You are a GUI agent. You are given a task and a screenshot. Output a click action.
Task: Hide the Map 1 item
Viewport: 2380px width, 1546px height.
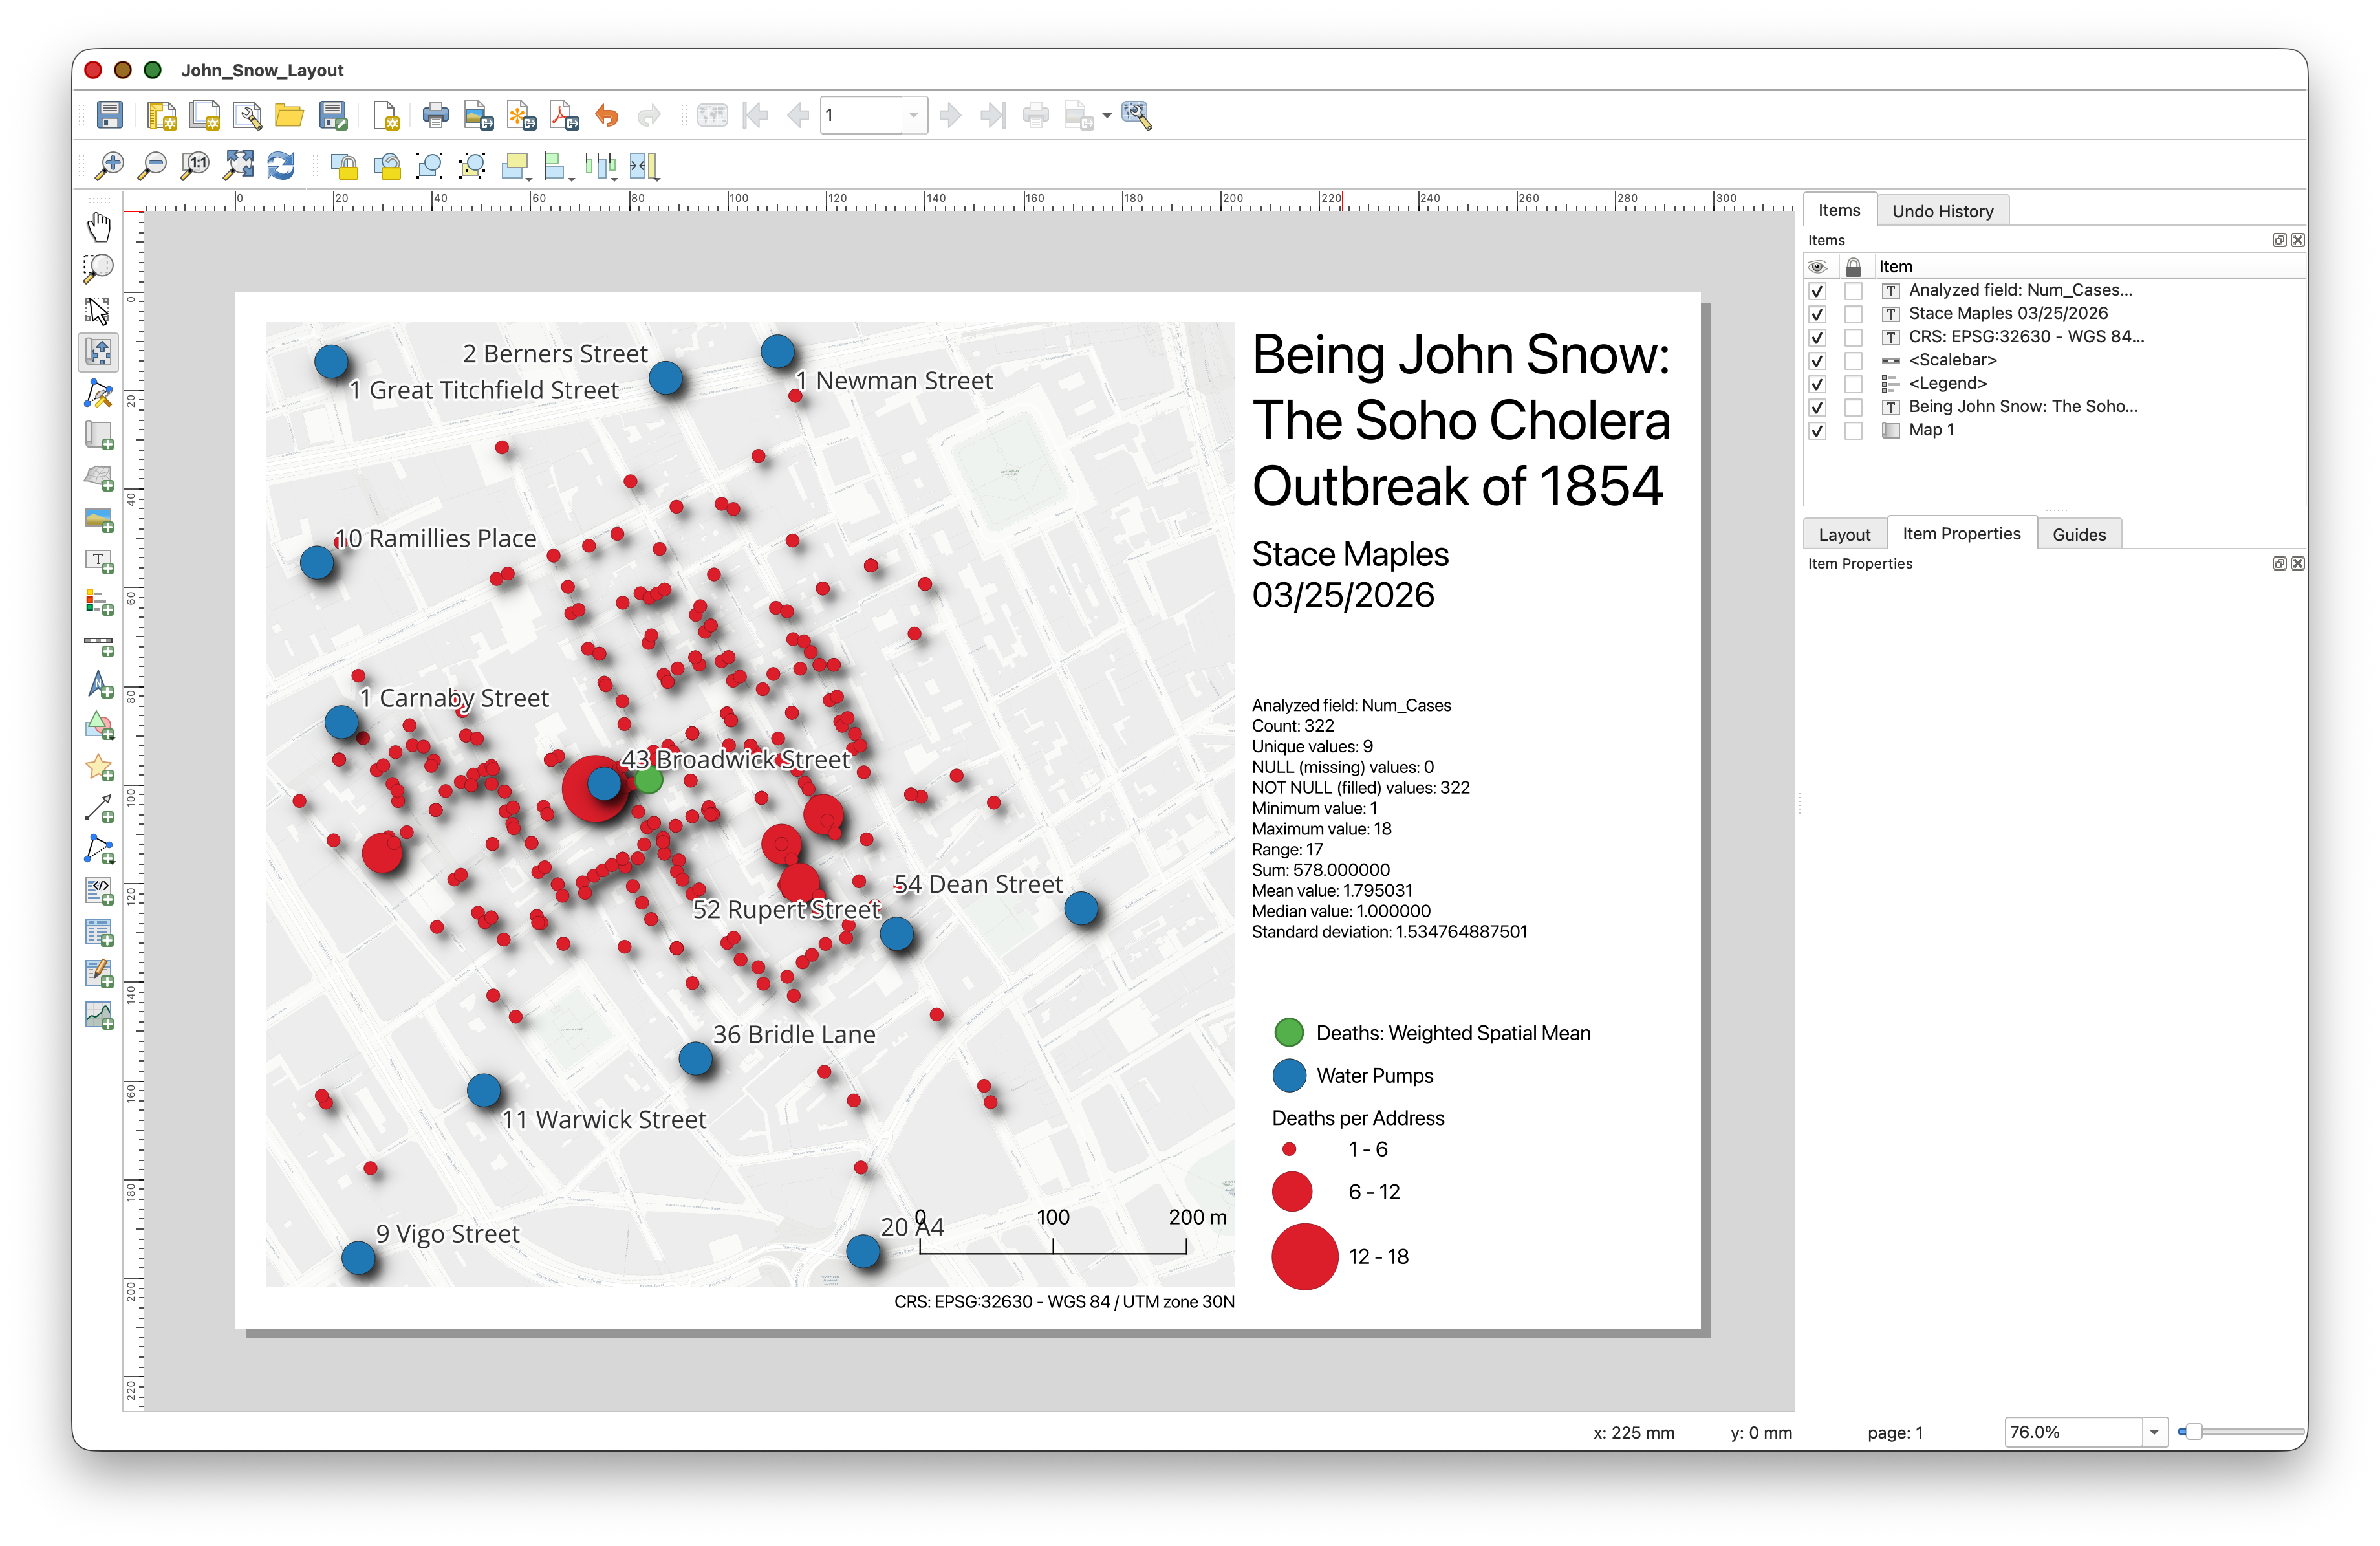click(1817, 431)
